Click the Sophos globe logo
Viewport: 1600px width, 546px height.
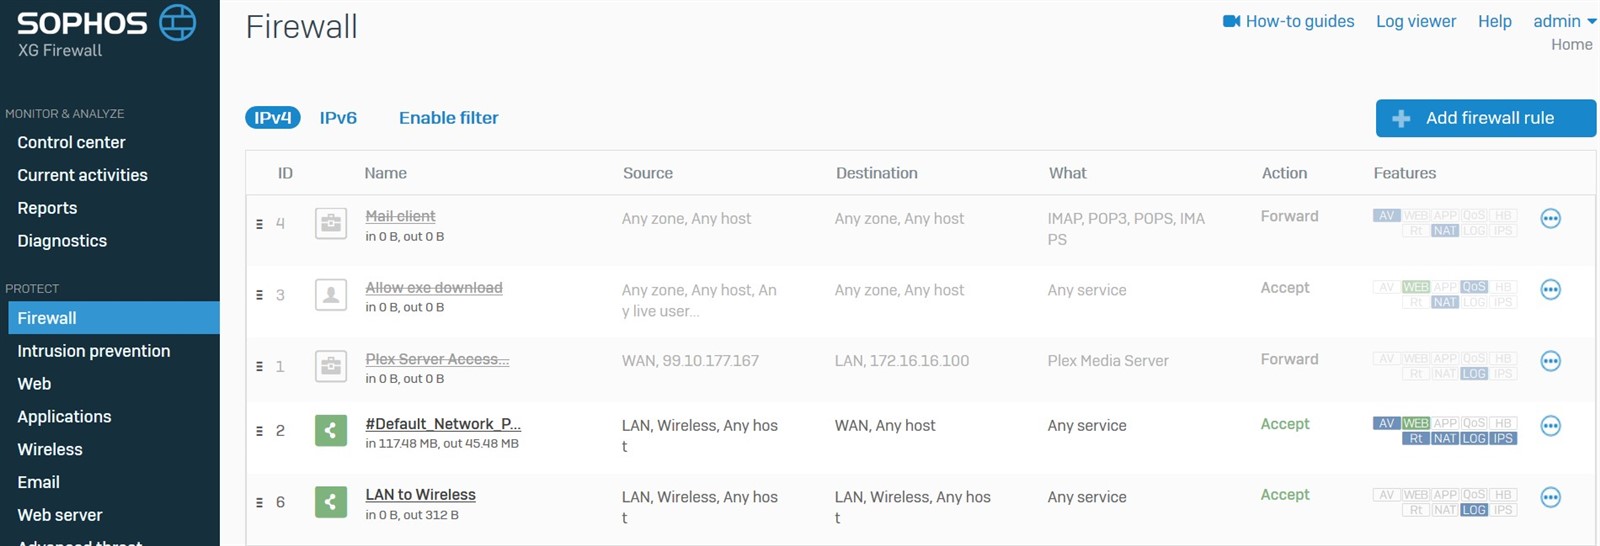tap(178, 22)
